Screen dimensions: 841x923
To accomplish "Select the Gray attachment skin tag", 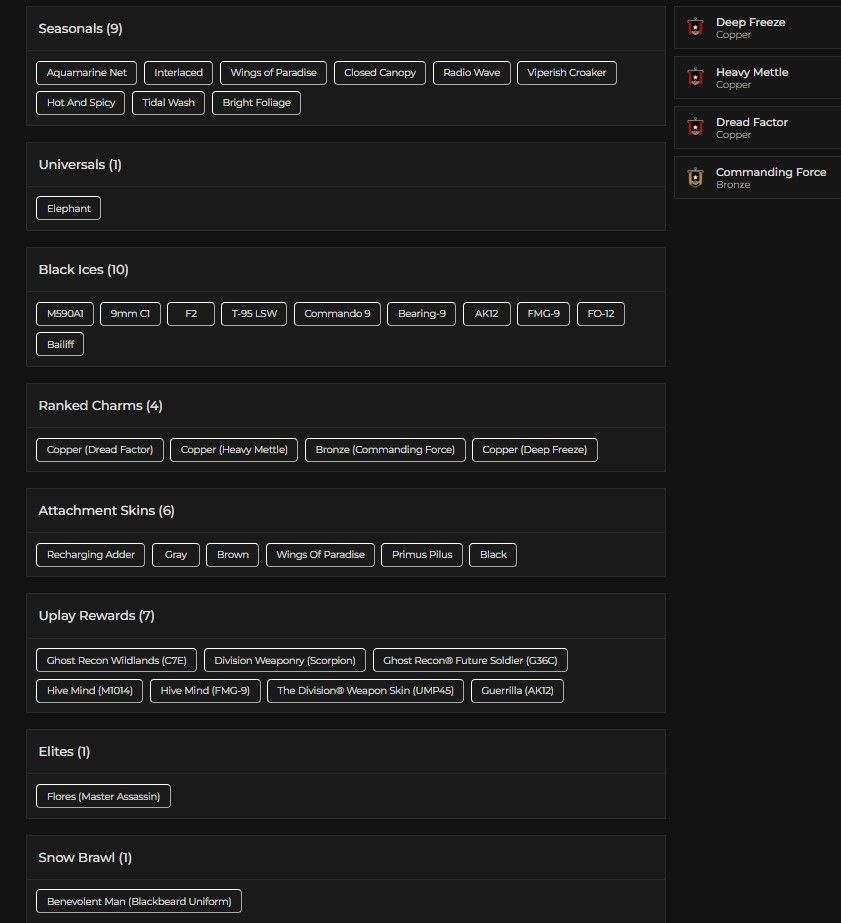I will [x=175, y=555].
